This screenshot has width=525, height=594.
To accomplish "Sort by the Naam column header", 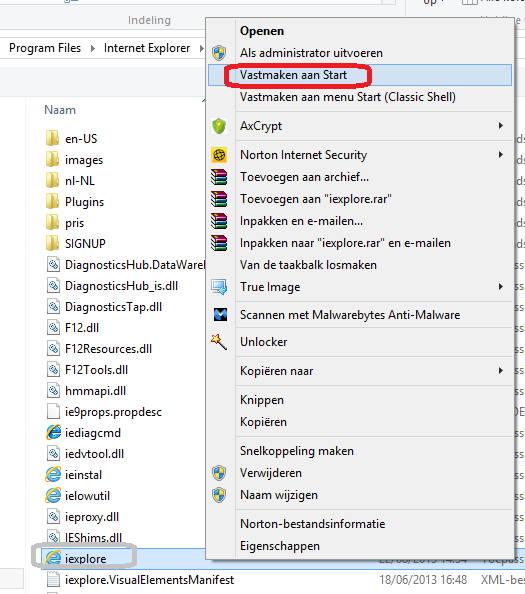I will click(60, 110).
